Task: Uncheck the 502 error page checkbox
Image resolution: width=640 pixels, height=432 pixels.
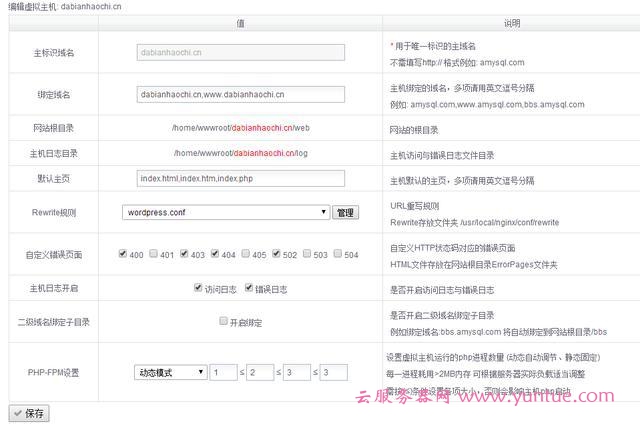Action: coord(277,254)
